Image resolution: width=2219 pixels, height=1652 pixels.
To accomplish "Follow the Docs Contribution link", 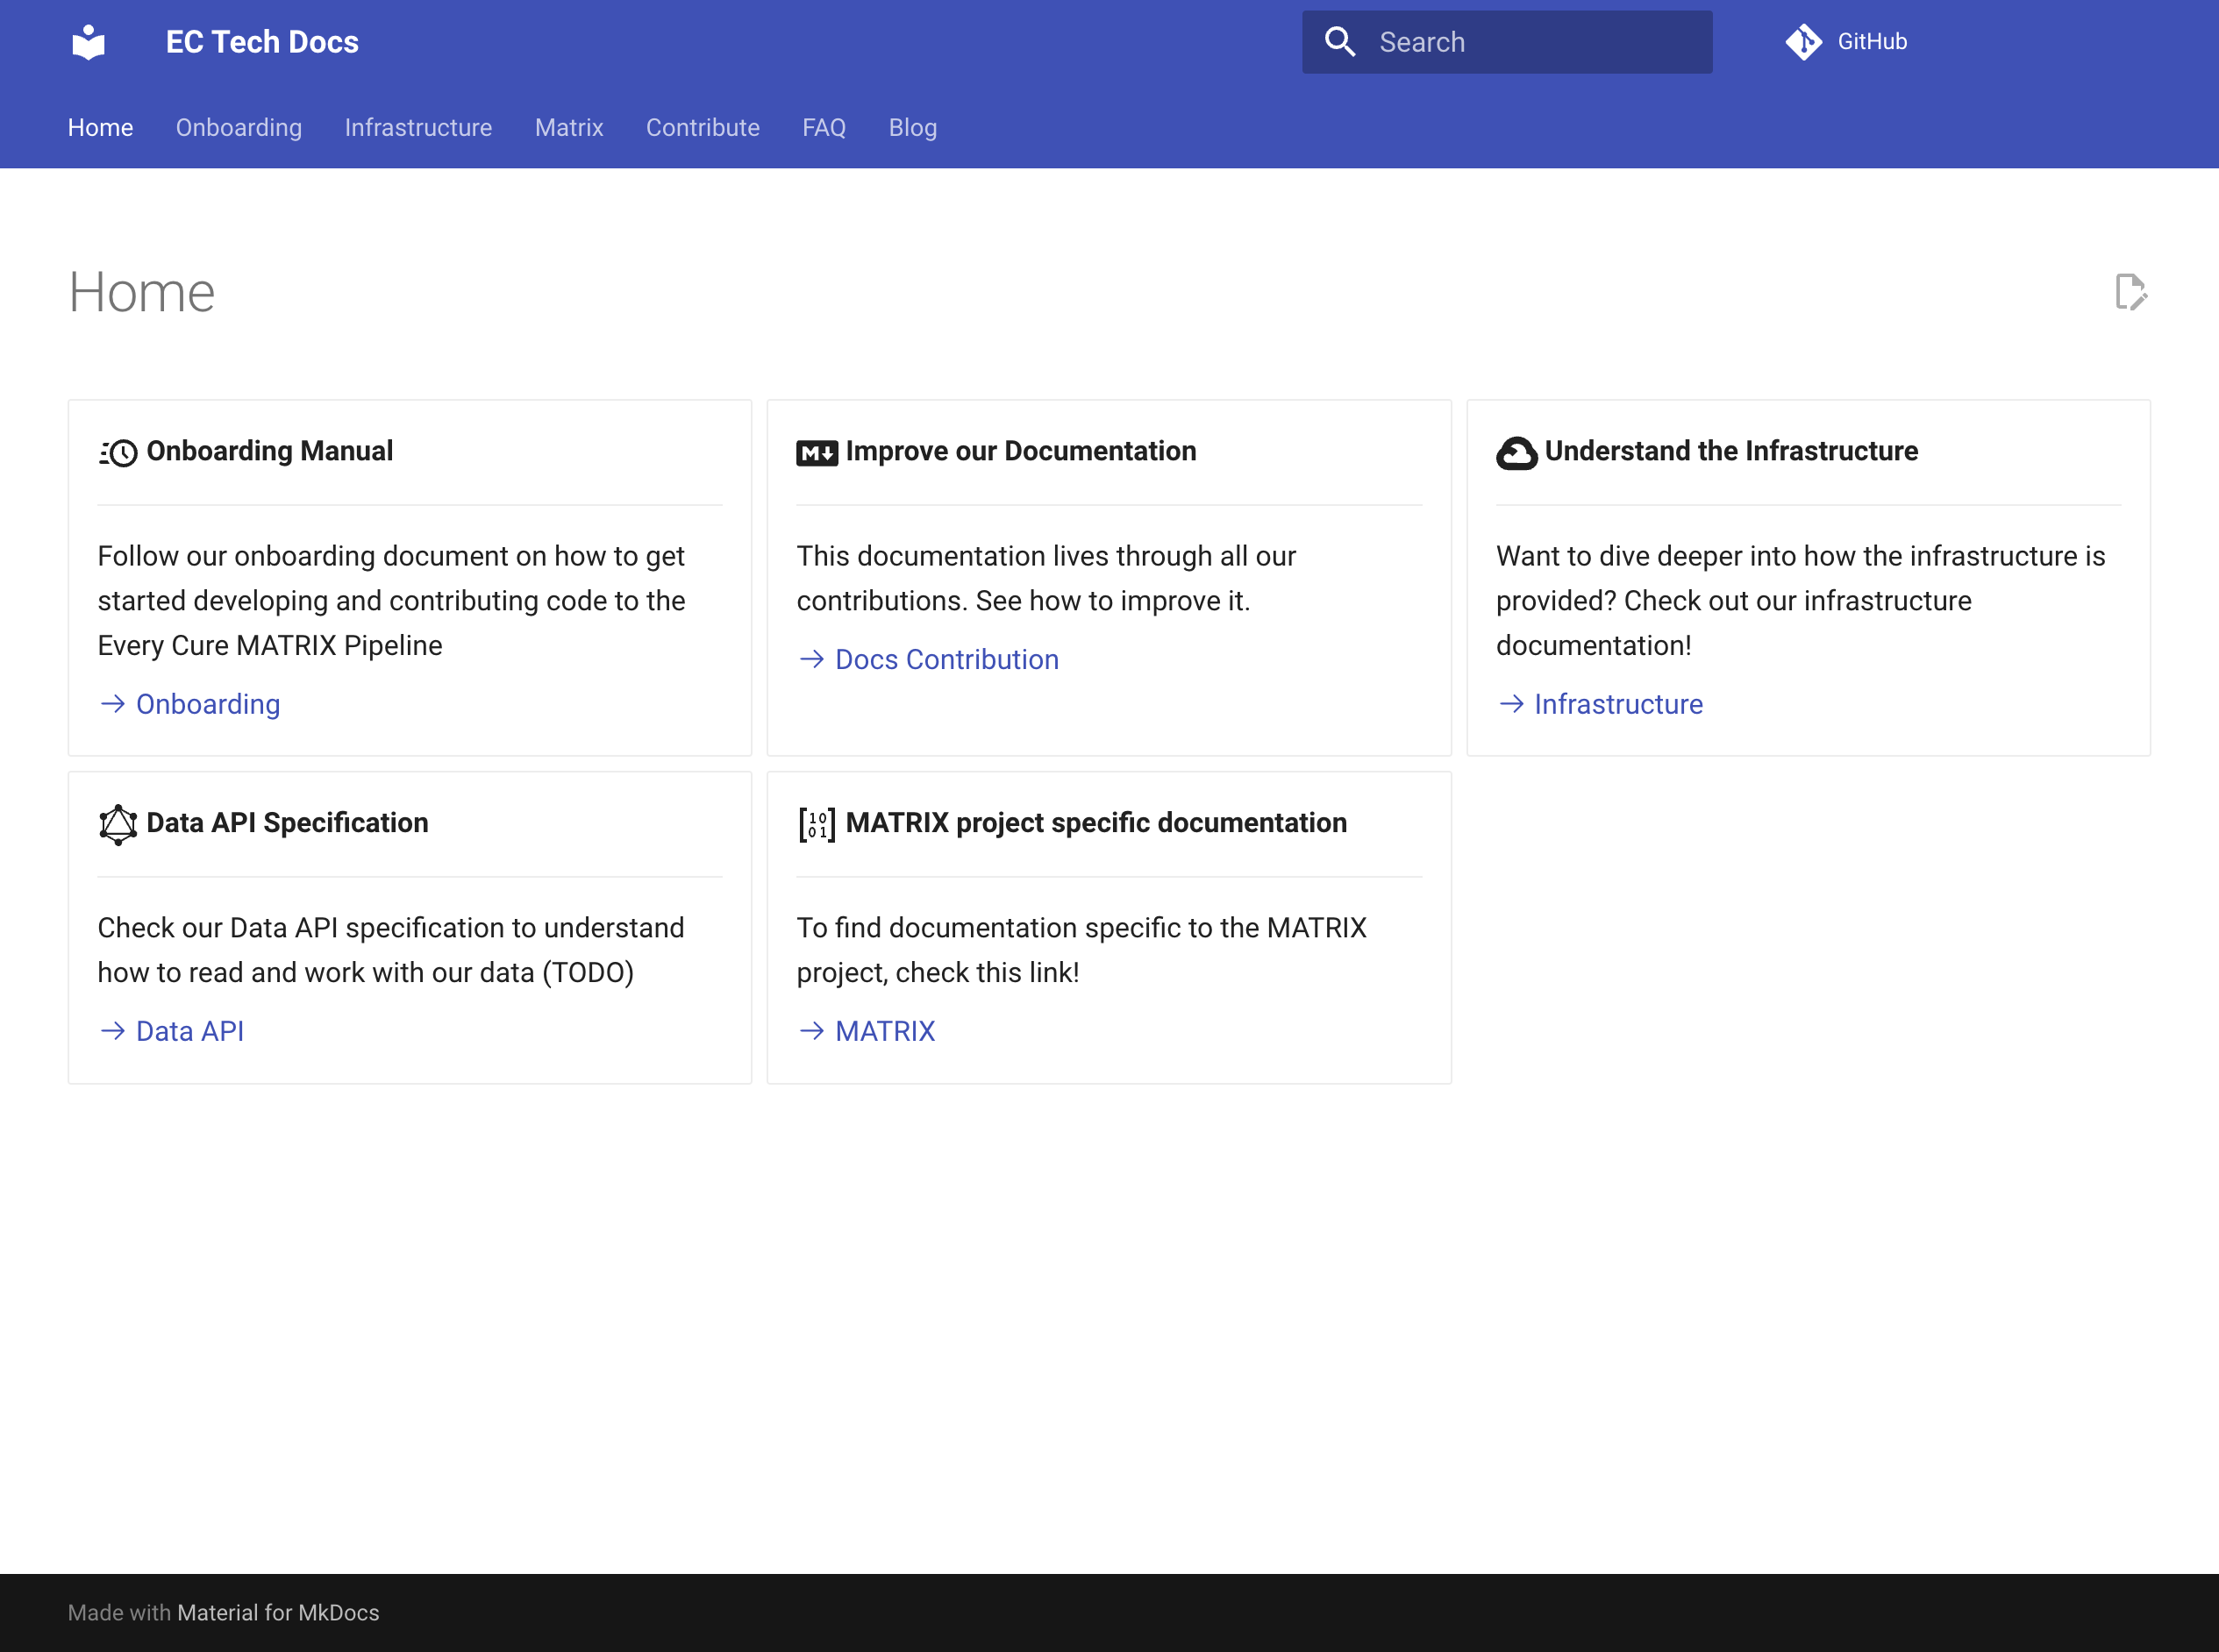I will tap(946, 660).
